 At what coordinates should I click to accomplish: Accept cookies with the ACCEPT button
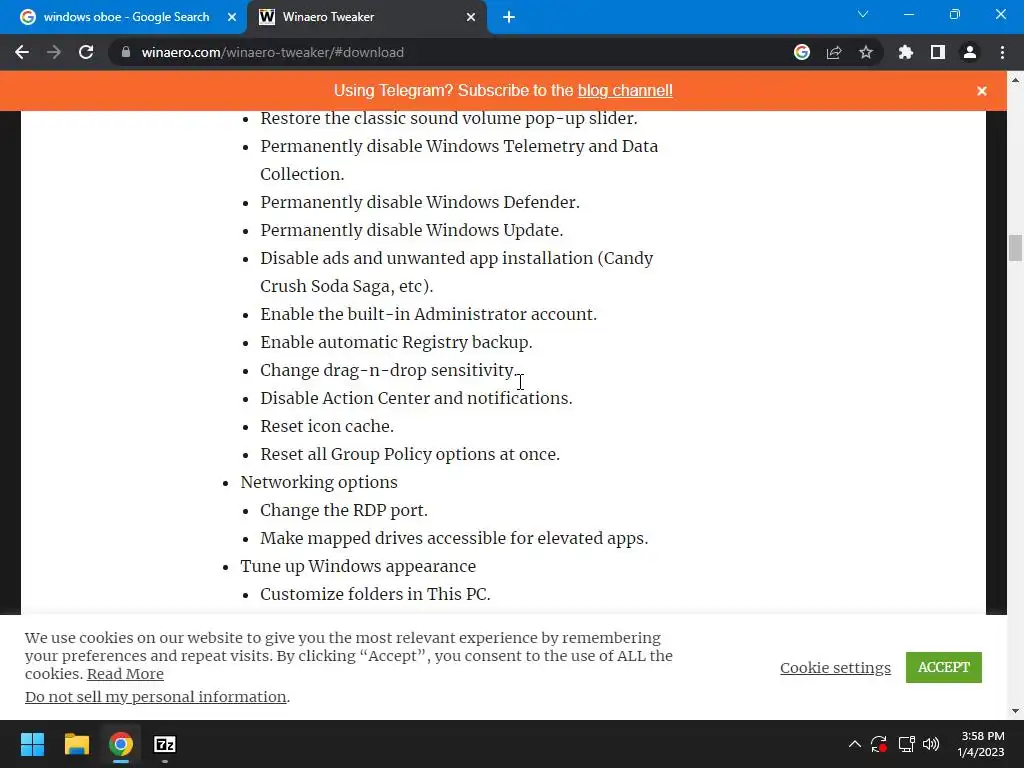pos(944,667)
